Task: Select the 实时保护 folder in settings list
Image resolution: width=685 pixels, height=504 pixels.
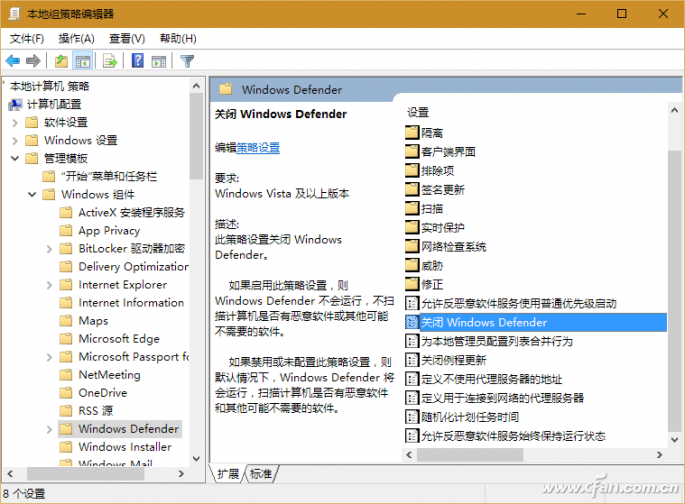Action: (442, 227)
